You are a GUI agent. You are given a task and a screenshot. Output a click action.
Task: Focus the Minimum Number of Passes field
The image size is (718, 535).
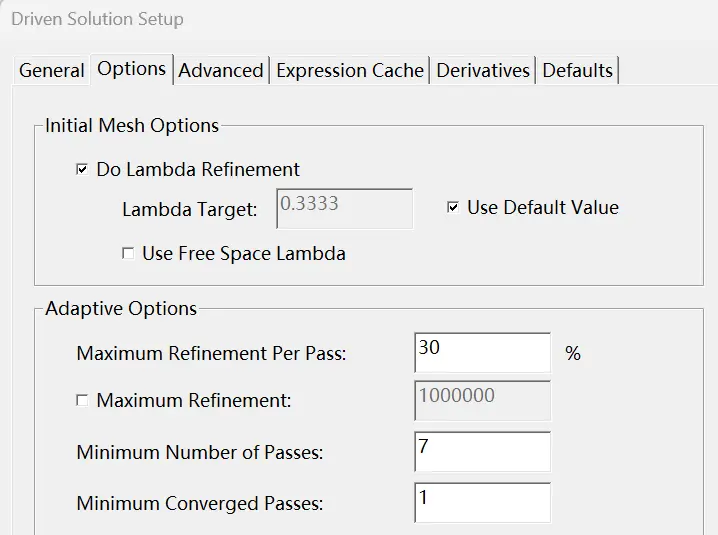click(x=483, y=452)
